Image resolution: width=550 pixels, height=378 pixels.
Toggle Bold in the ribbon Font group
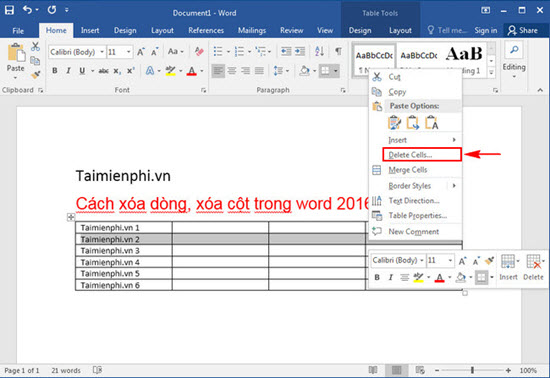(x=55, y=71)
